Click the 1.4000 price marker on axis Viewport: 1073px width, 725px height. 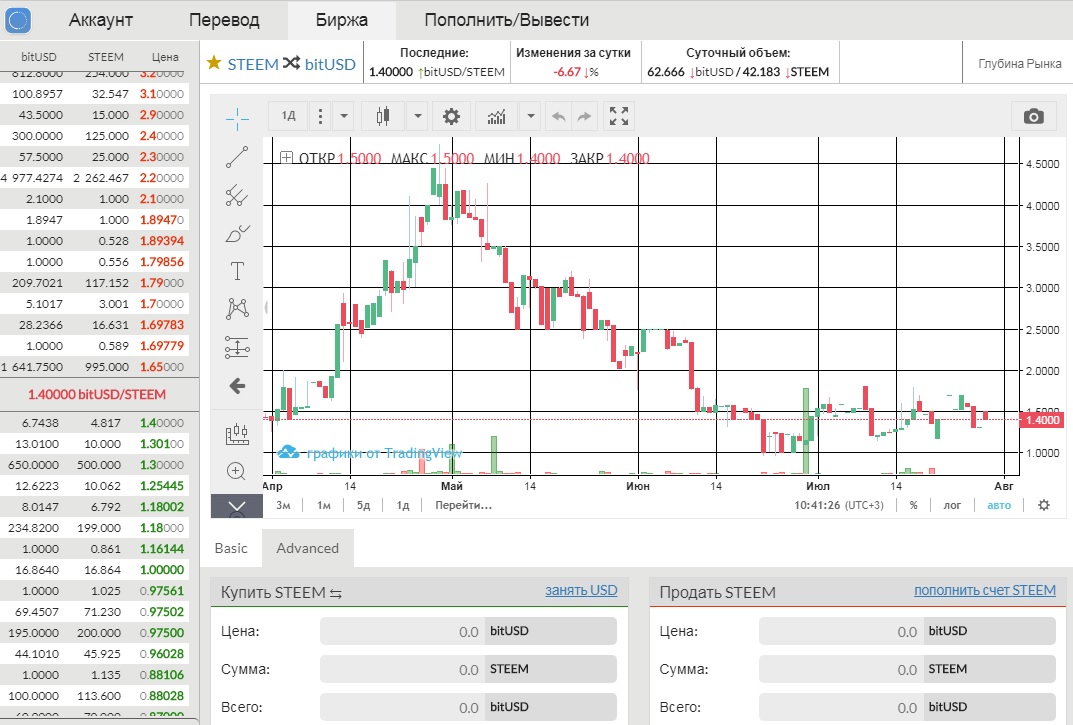pyautogui.click(x=1041, y=420)
